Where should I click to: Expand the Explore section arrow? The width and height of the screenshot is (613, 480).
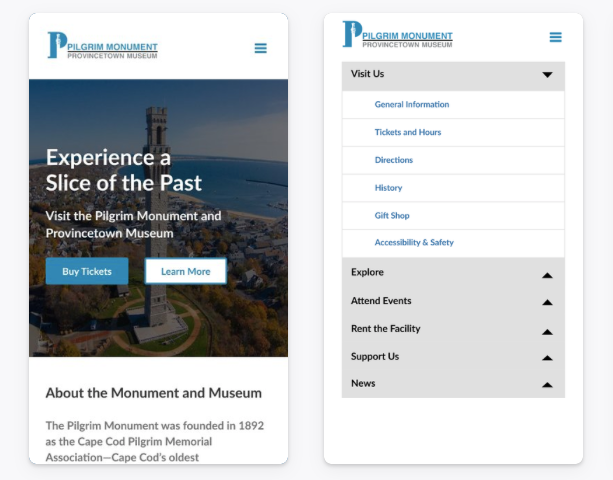(547, 275)
